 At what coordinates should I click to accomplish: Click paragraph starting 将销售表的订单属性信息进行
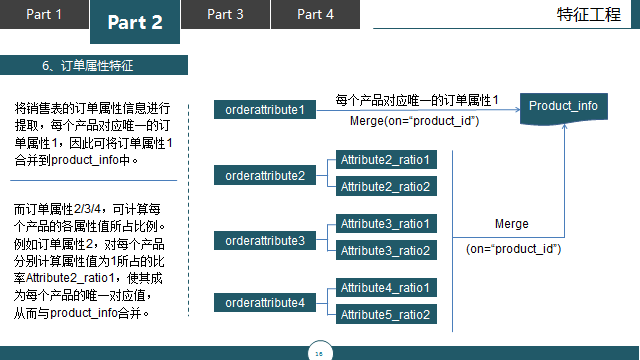point(93,134)
